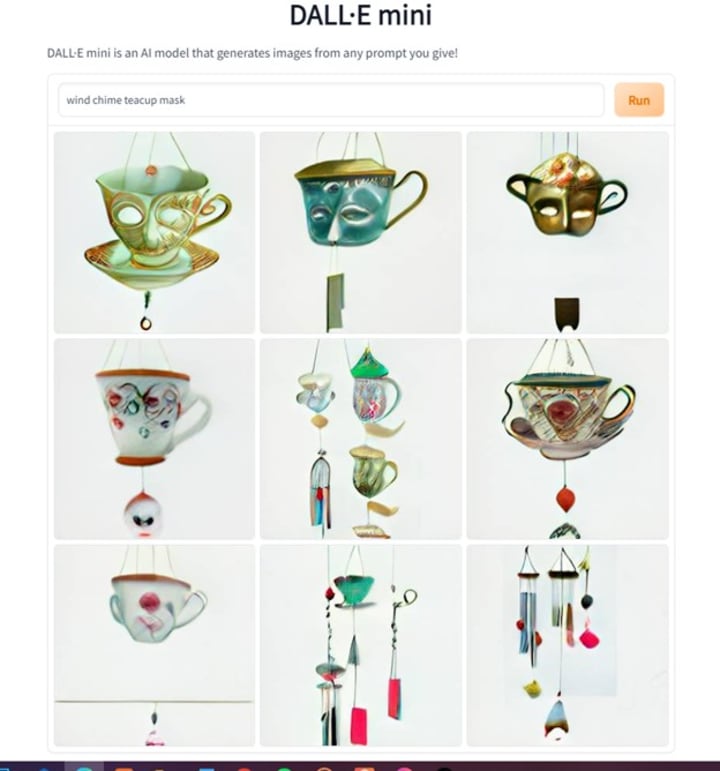The width and height of the screenshot is (720, 771).
Task: Open the pink taskbar icon
Action: point(404,769)
